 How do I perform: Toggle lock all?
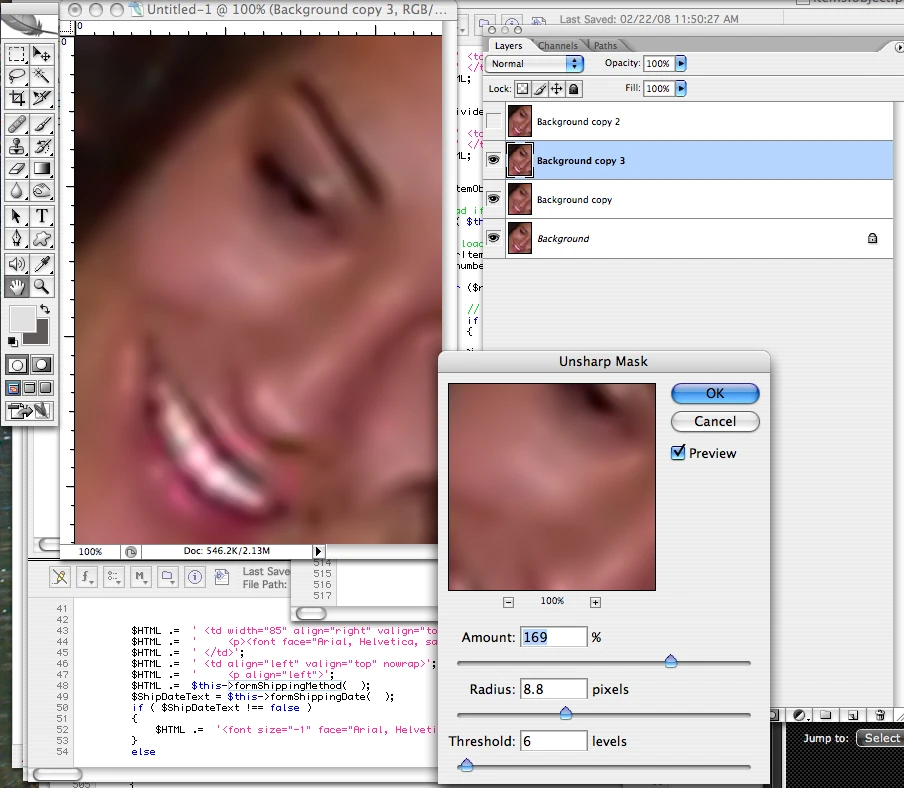[574, 88]
